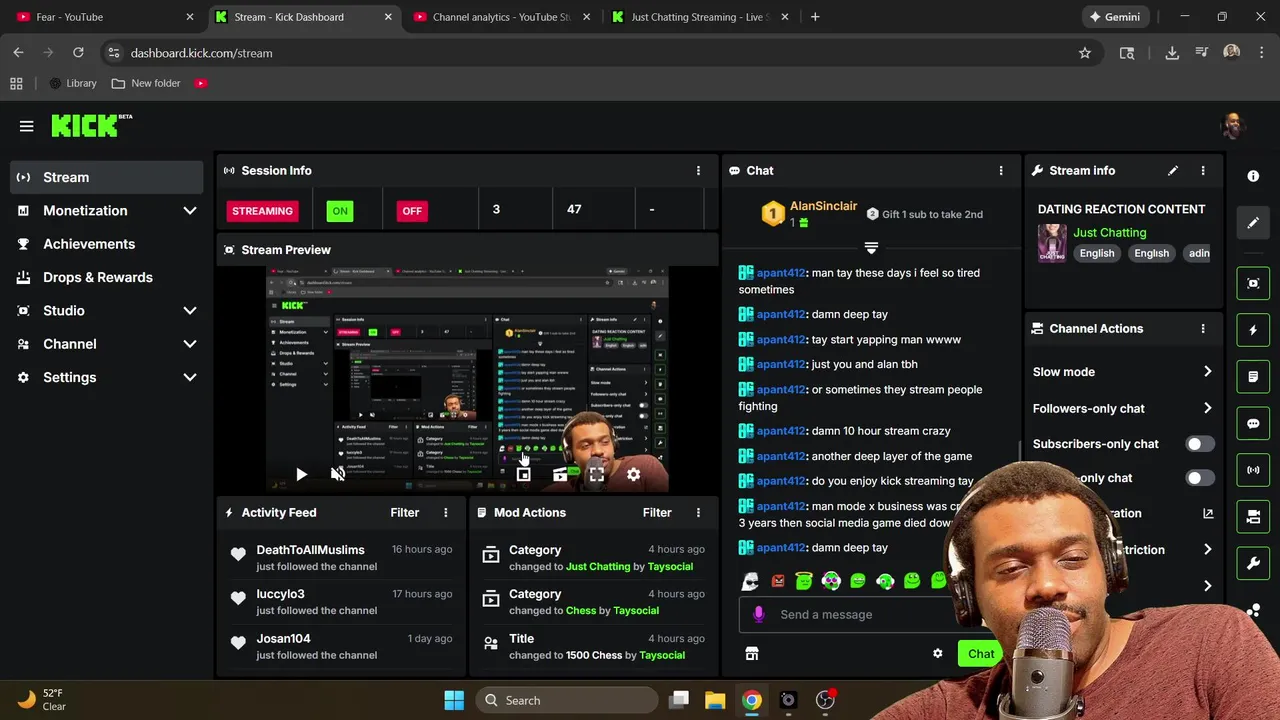The width and height of the screenshot is (1280, 720).
Task: Select Stream in left sidebar
Action: (107, 177)
